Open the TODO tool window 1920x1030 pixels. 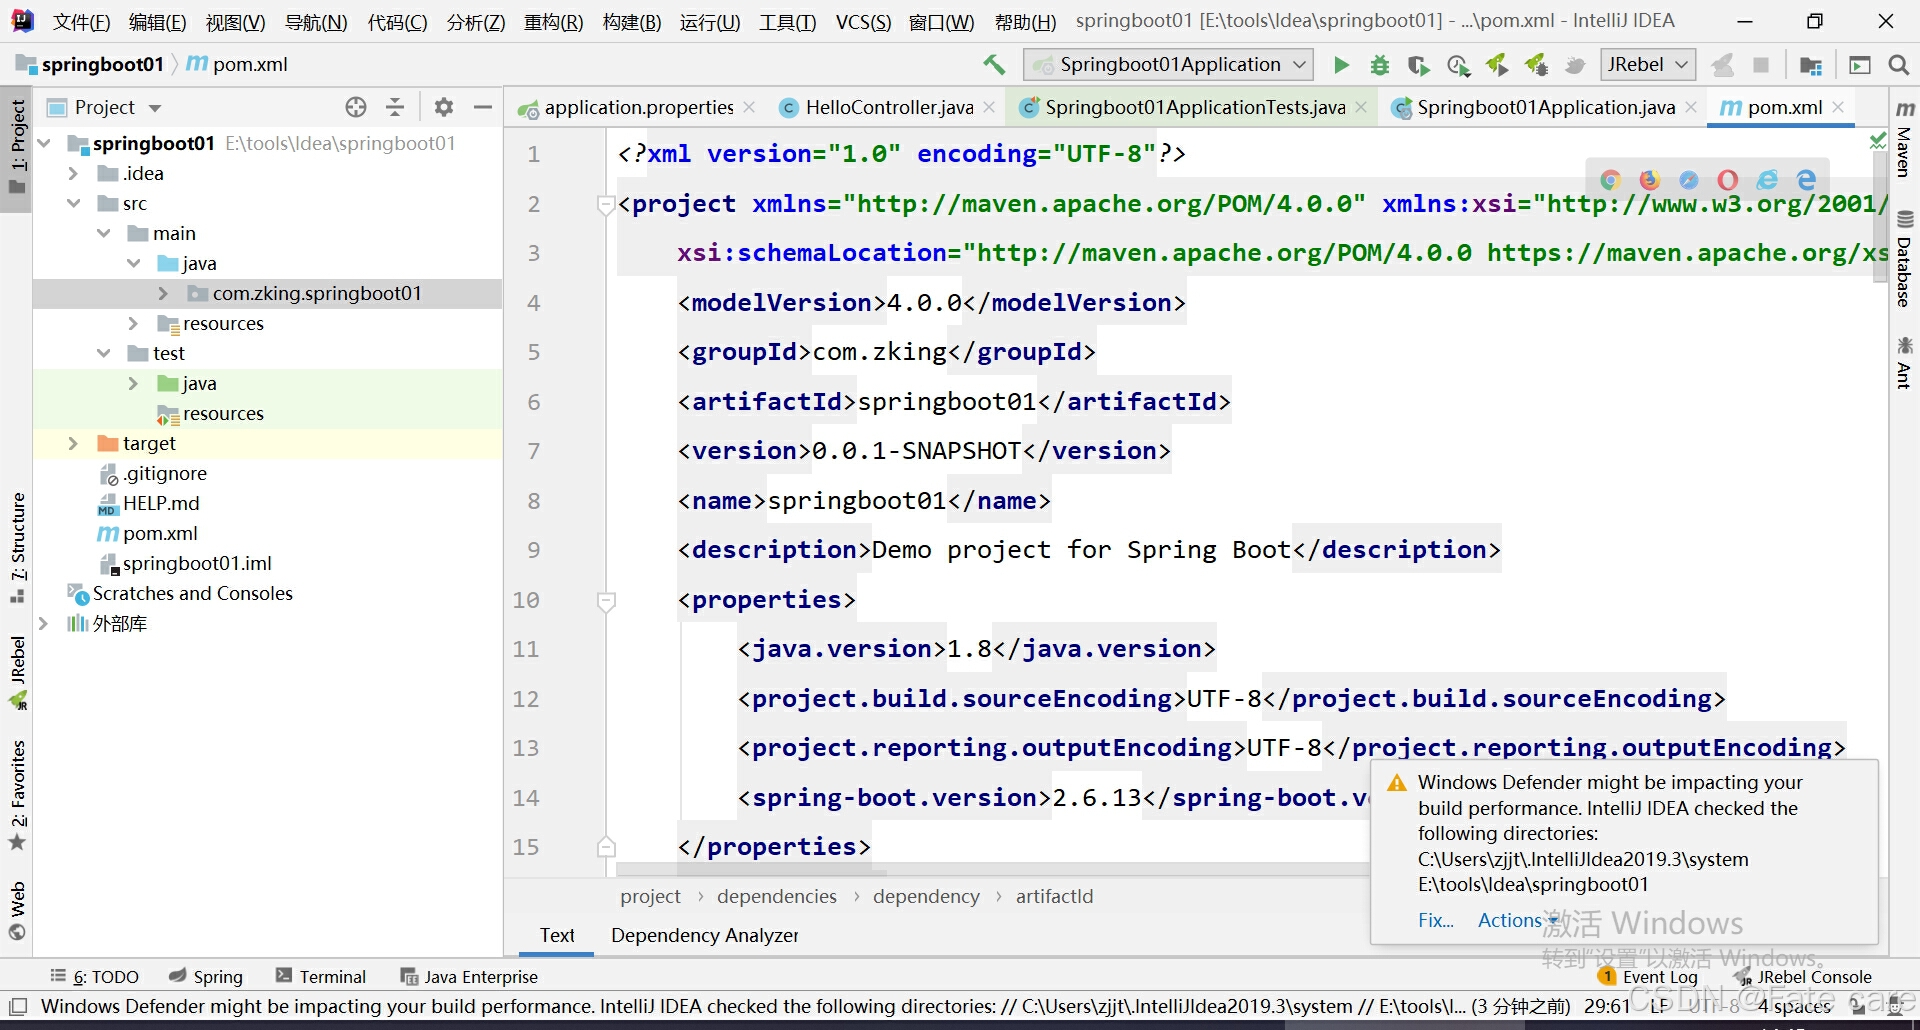(x=95, y=977)
